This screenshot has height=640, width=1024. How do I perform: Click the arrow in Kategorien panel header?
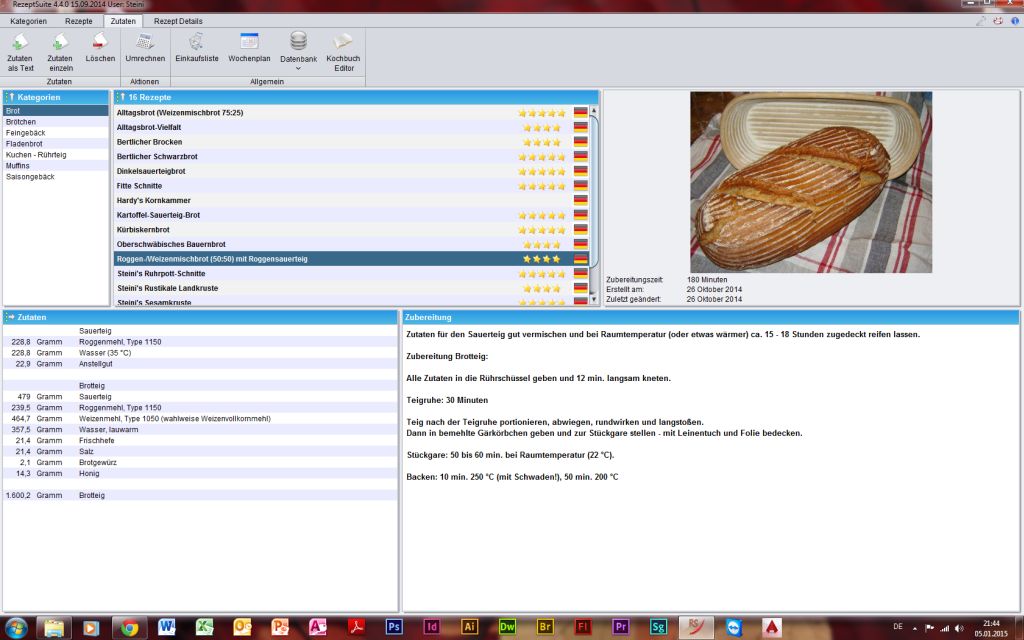click(x=10, y=97)
